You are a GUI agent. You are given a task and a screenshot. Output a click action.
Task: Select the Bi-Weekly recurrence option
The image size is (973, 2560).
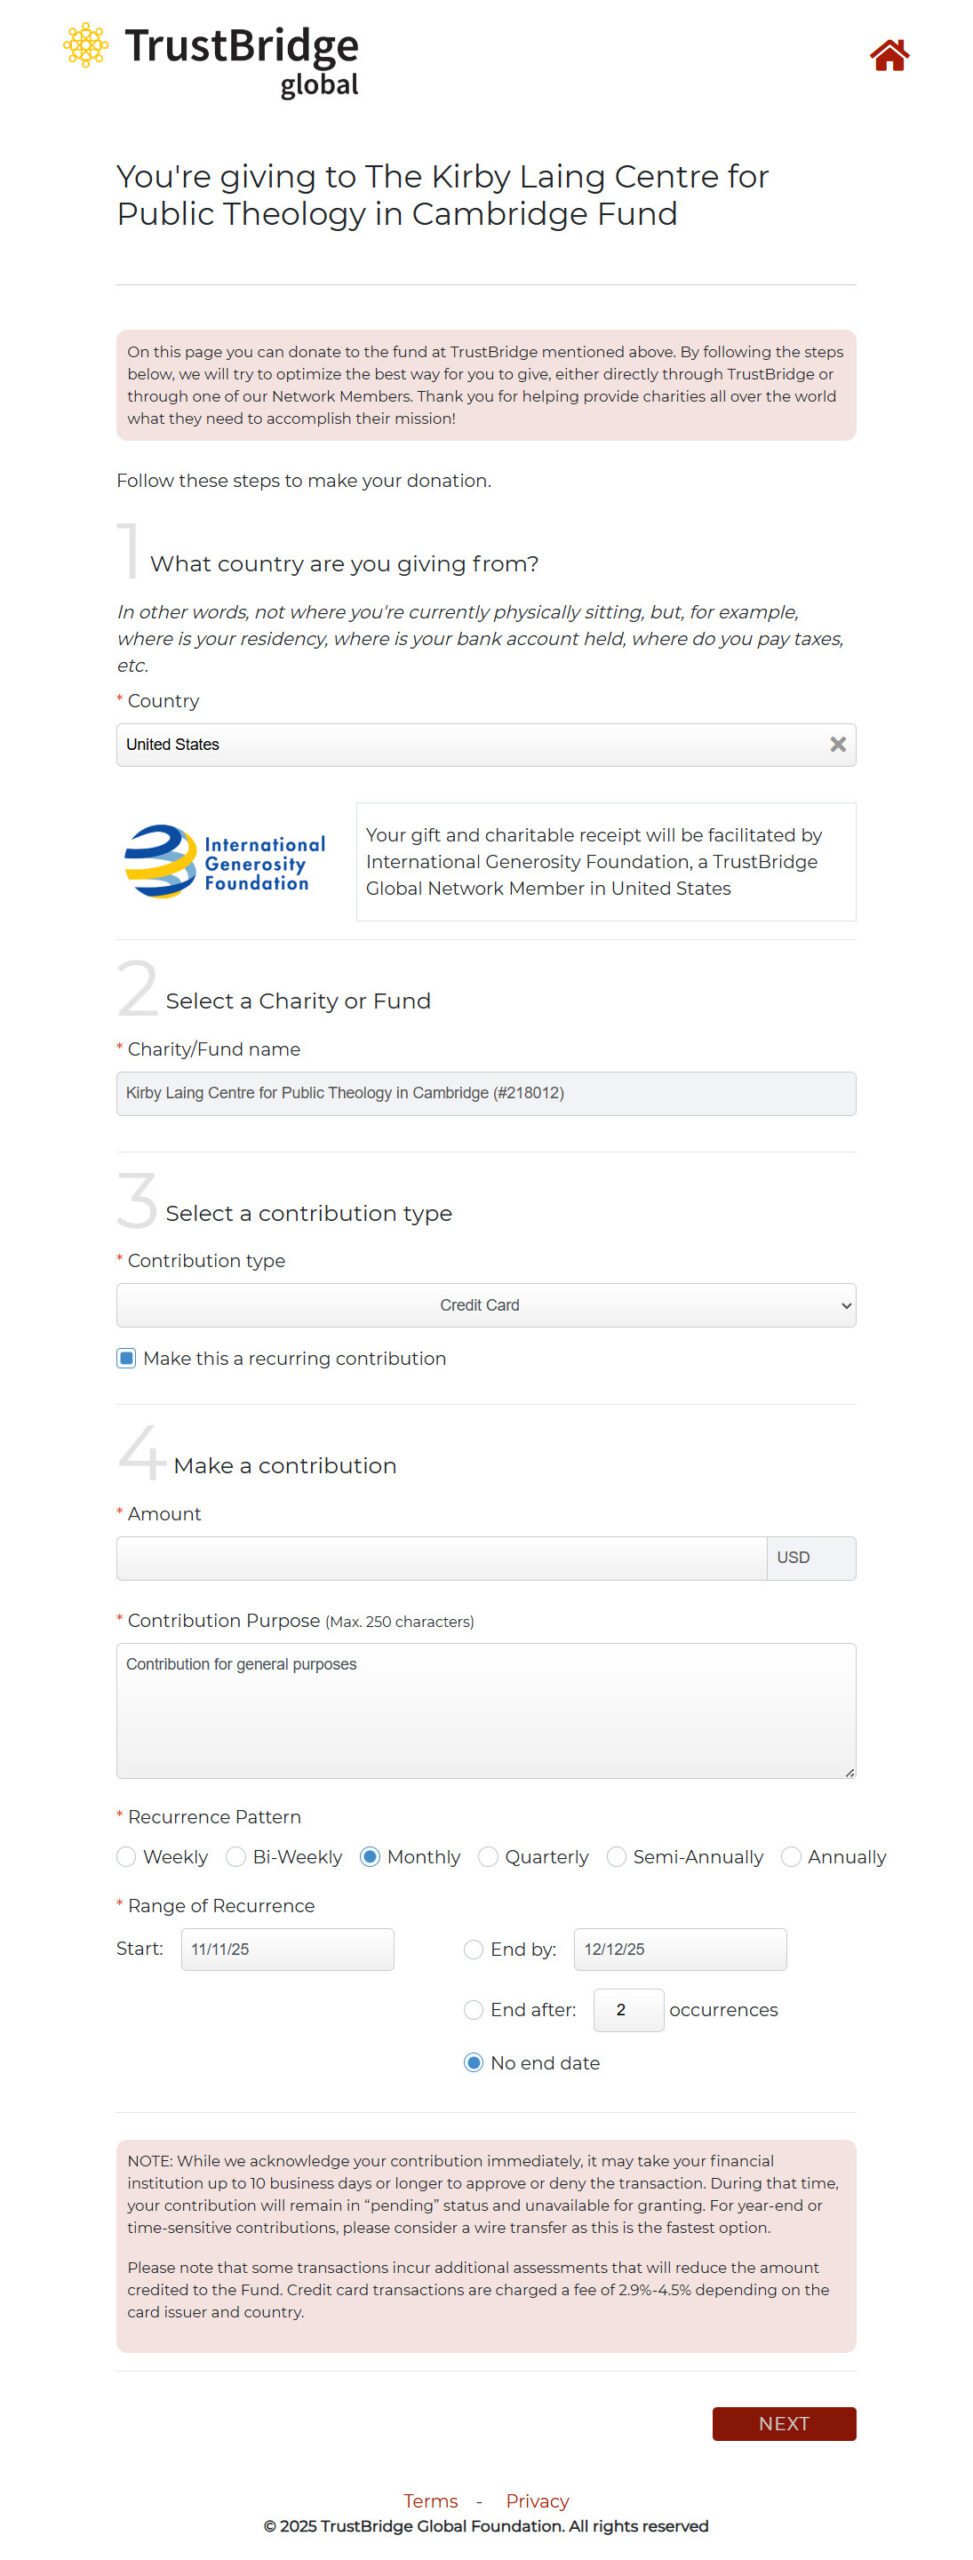(x=236, y=1856)
